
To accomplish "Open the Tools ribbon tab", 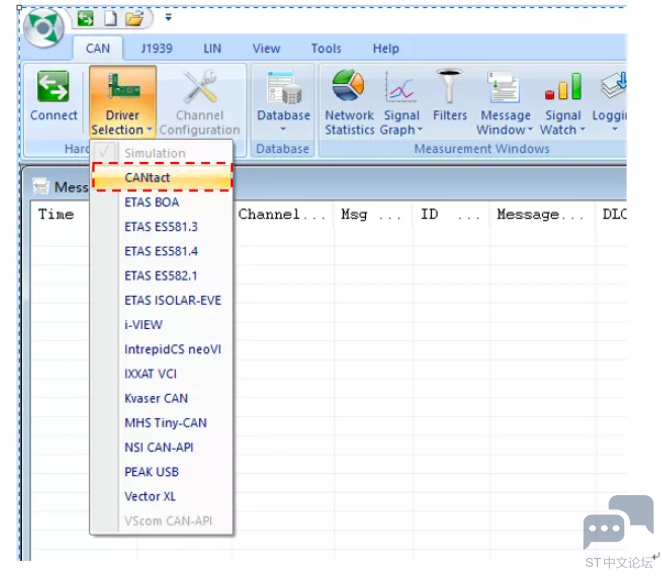I will (x=326, y=49).
